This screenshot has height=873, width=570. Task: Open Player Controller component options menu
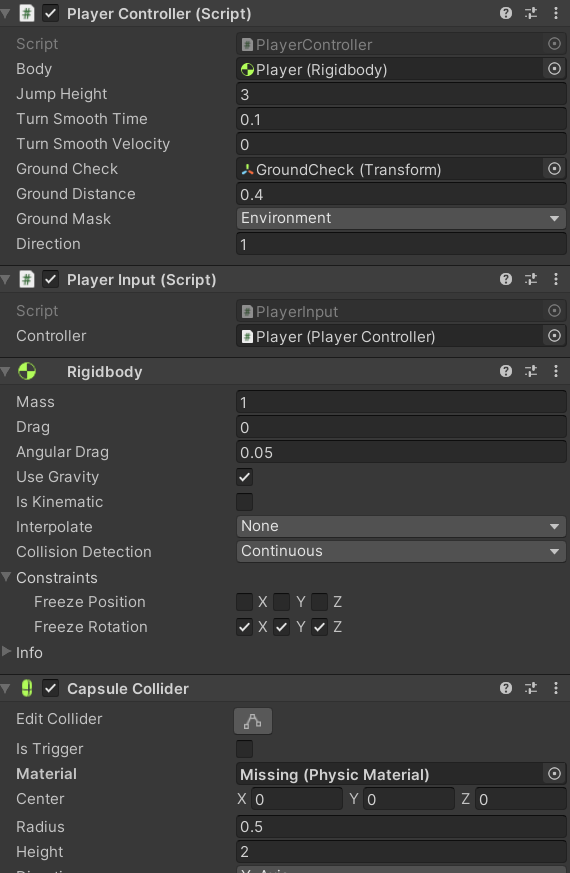tap(556, 13)
